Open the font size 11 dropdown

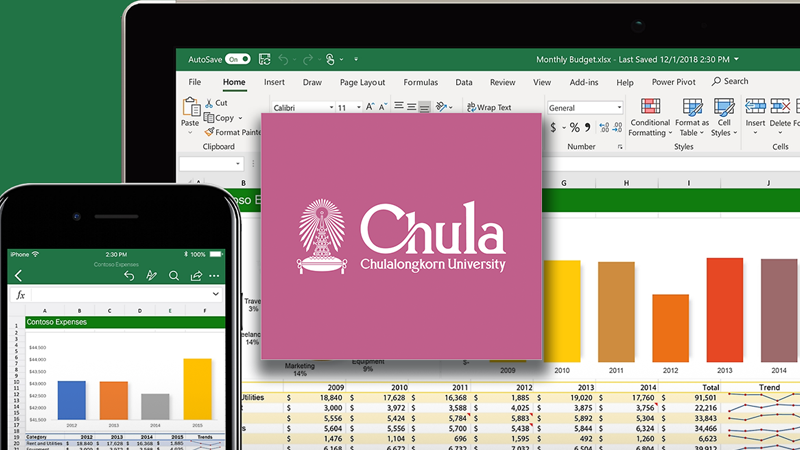(x=359, y=108)
